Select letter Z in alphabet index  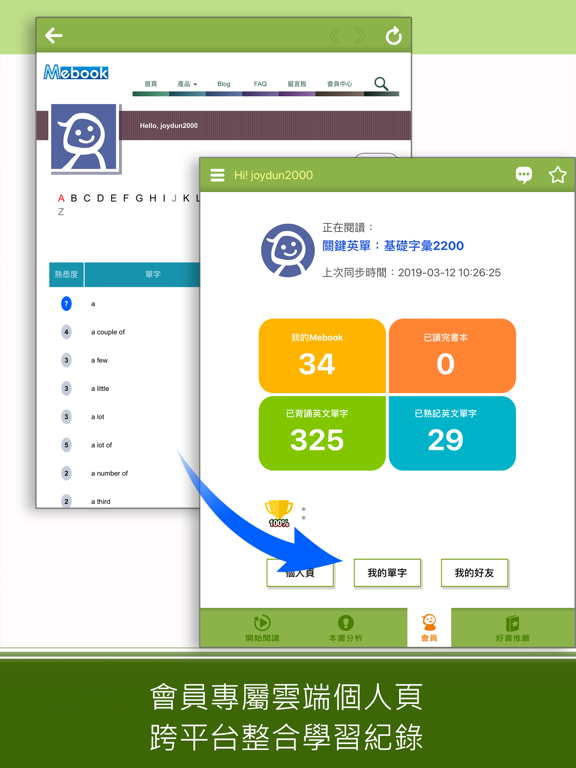(61, 212)
